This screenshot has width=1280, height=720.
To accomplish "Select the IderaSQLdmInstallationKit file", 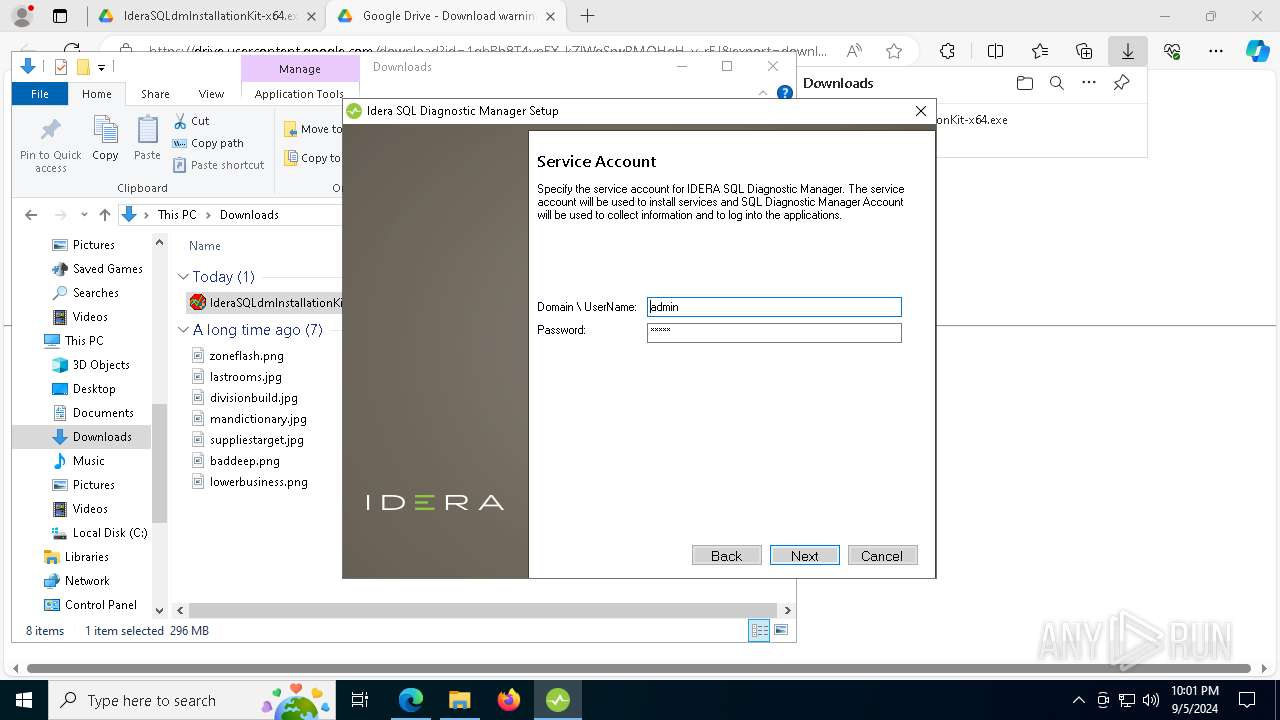I will 265,303.
